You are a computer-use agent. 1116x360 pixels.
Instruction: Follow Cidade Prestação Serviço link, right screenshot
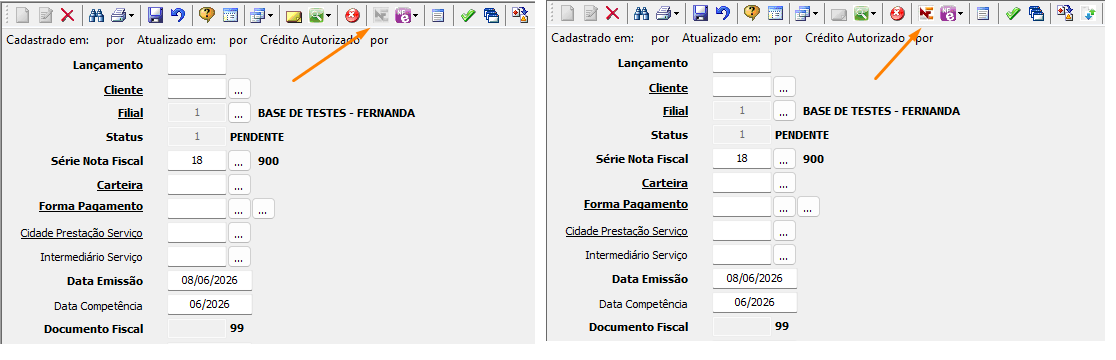point(626,231)
